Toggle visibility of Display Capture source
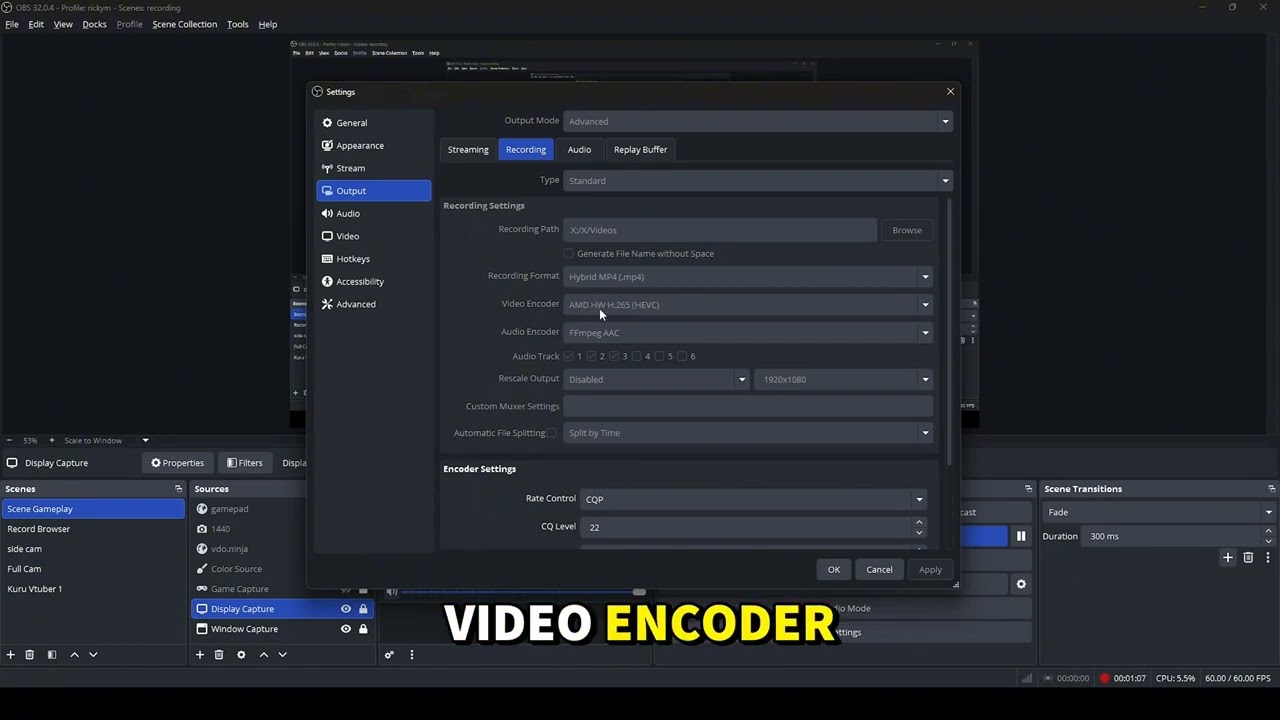 click(x=346, y=609)
